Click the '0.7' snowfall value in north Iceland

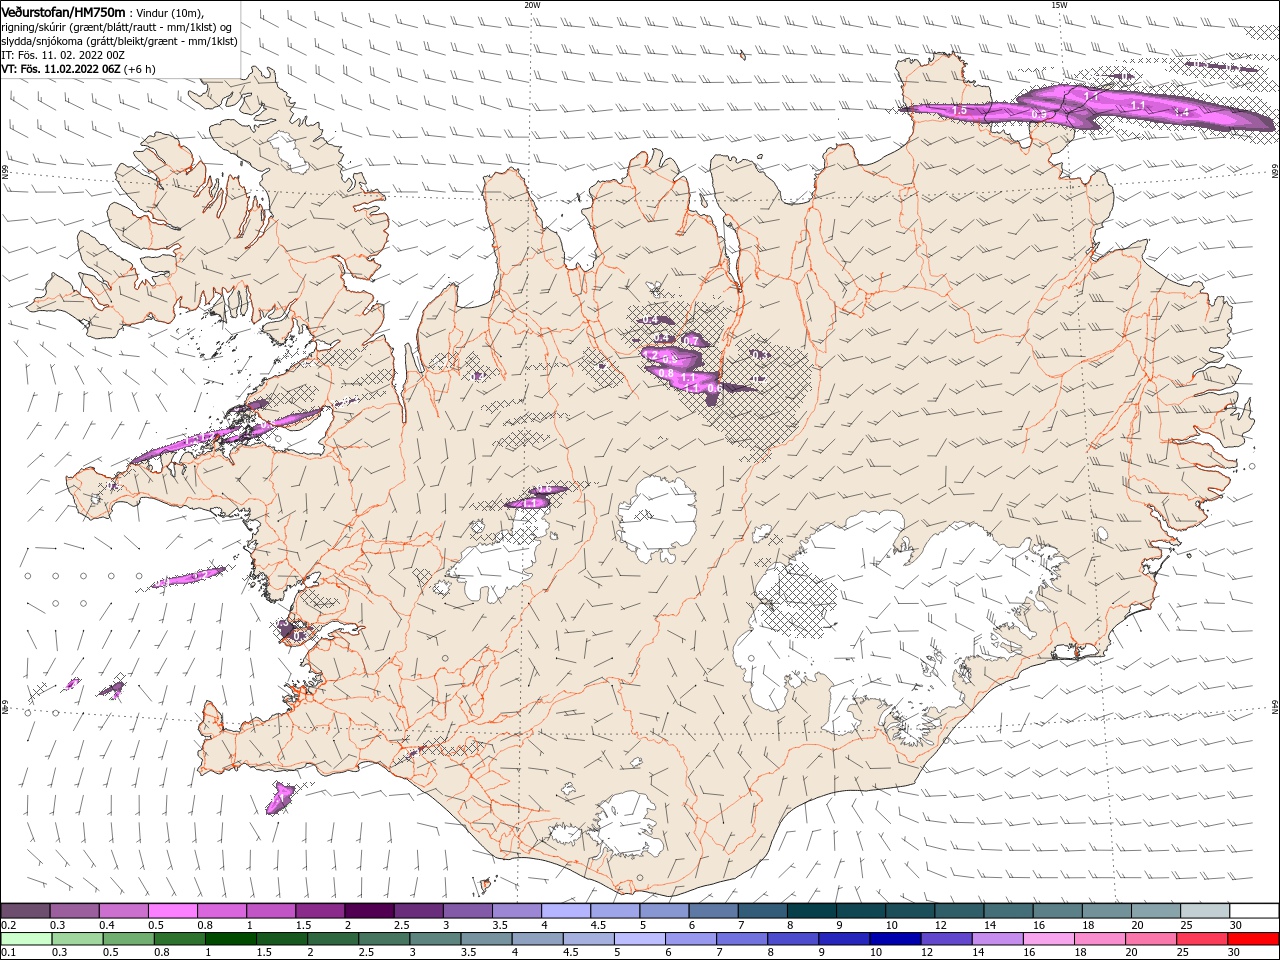pos(690,341)
